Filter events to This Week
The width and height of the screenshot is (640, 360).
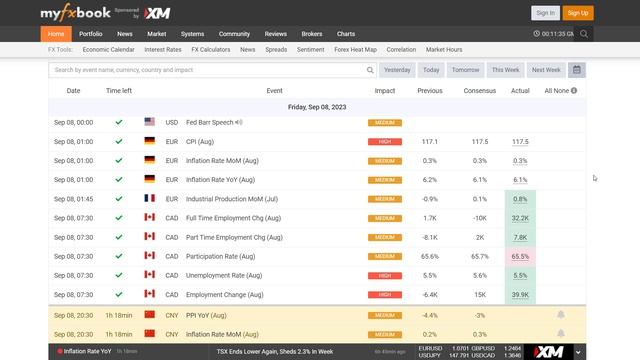(x=505, y=70)
